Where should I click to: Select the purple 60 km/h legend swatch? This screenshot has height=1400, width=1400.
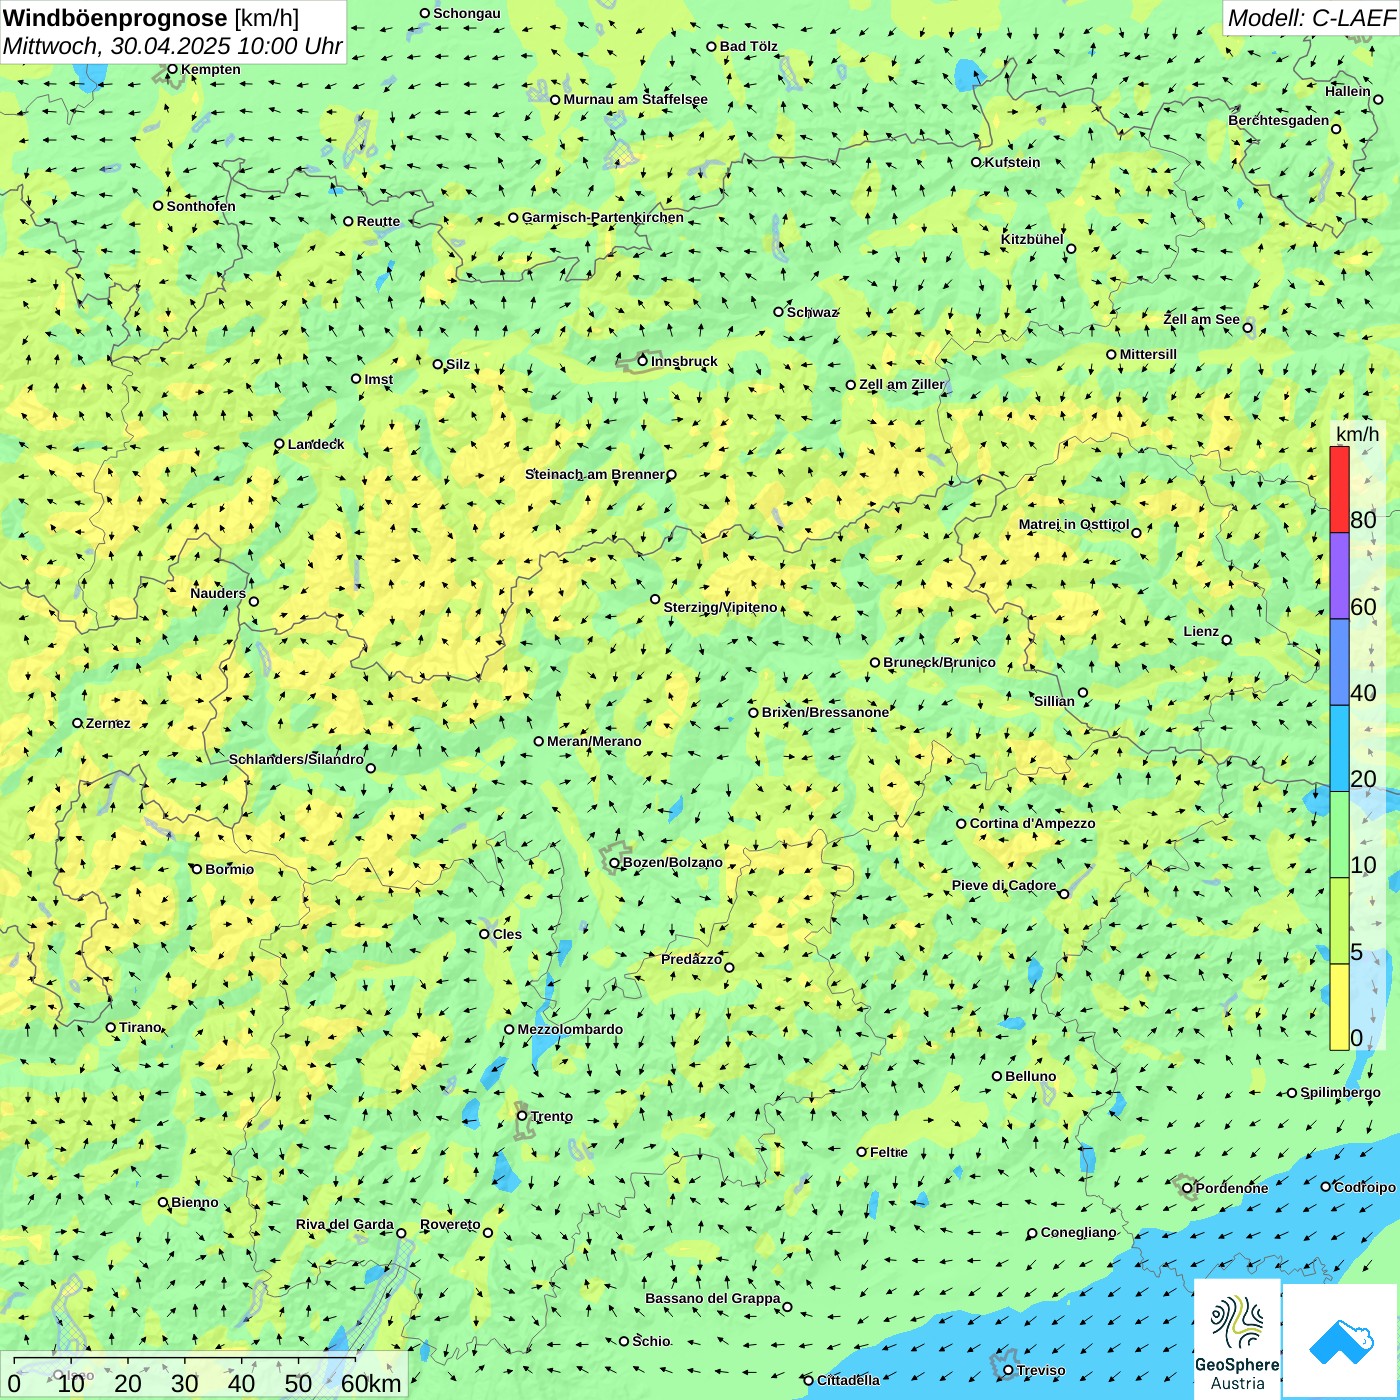[1339, 576]
